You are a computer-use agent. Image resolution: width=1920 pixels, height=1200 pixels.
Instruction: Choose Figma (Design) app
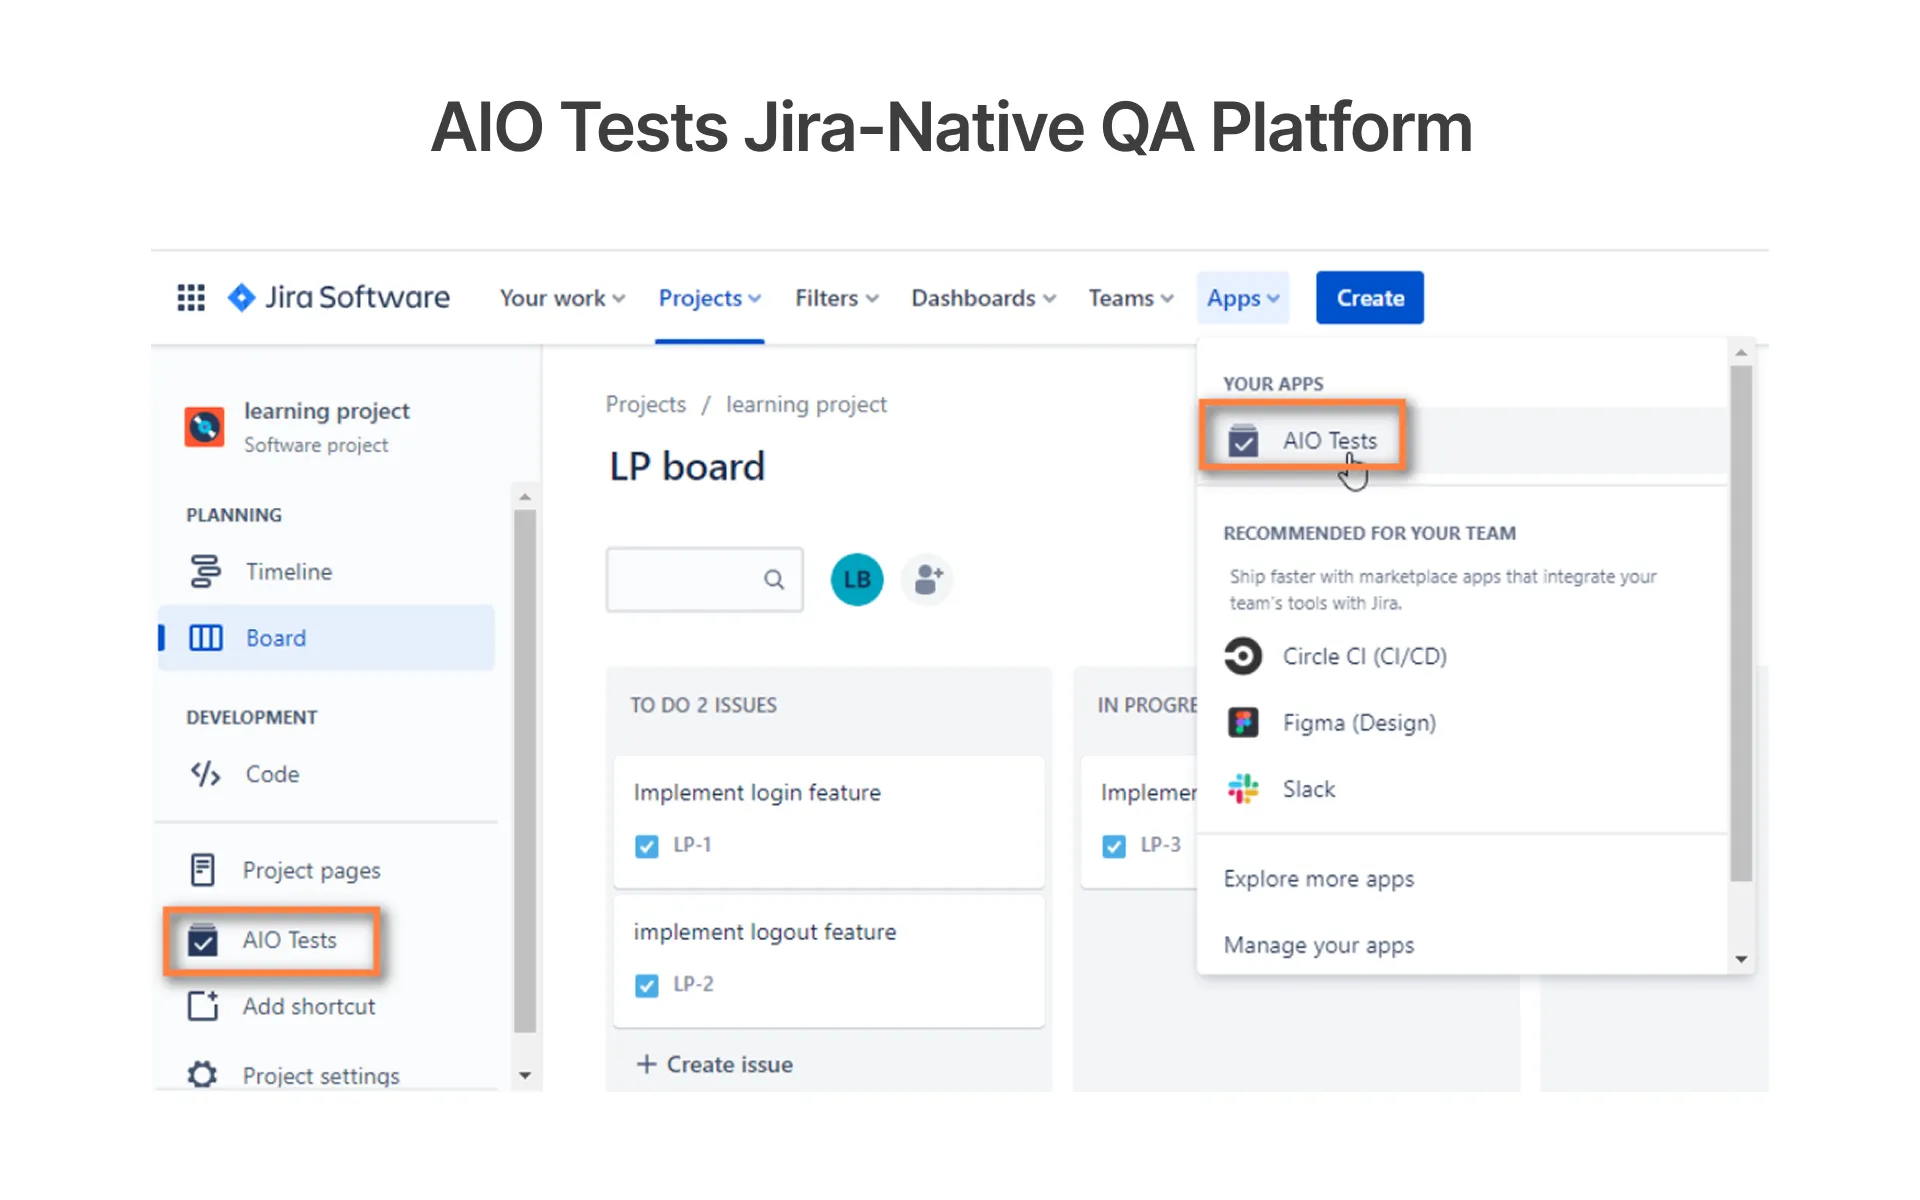pyautogui.click(x=1462, y=722)
